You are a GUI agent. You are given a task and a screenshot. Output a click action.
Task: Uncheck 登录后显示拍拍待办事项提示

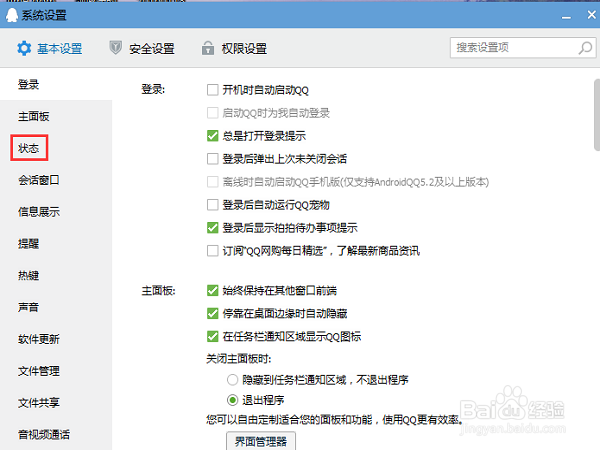[x=212, y=228]
